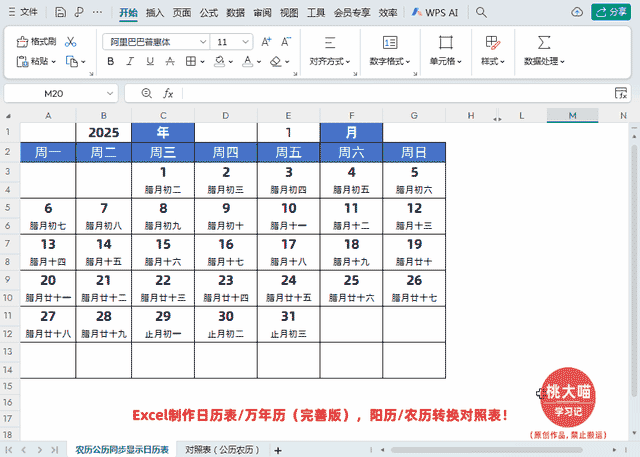Click the 粘贴 paste button
This screenshot has width=640, height=457.
point(33,61)
